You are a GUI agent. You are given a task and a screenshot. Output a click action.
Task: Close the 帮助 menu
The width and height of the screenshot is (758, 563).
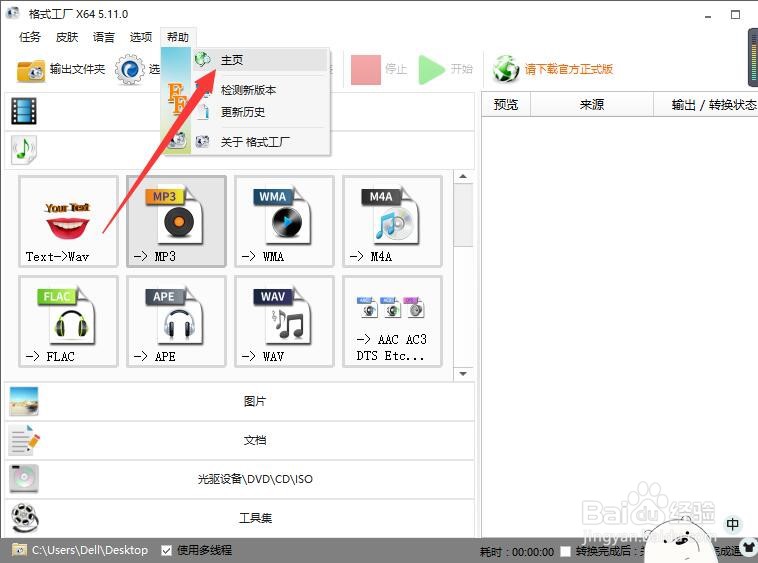pyautogui.click(x=178, y=37)
